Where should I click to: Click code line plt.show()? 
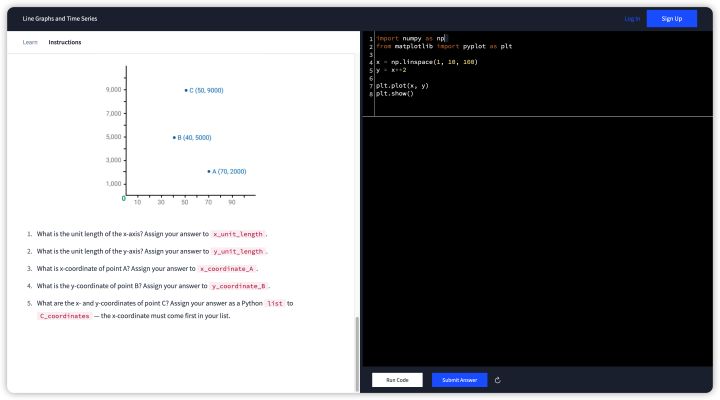pos(394,94)
